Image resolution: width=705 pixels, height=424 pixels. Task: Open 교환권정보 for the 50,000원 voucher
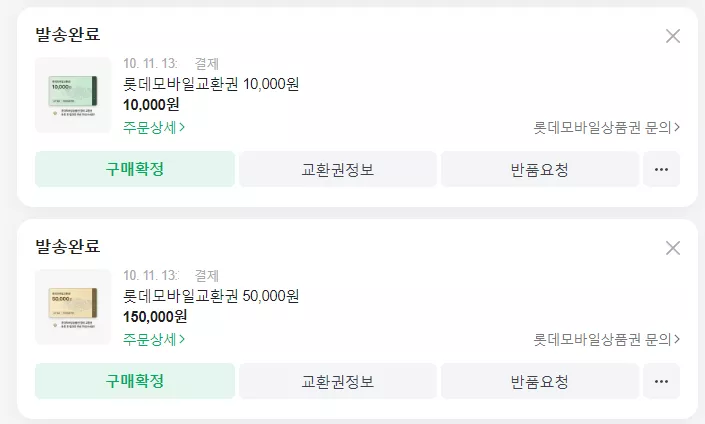click(338, 381)
